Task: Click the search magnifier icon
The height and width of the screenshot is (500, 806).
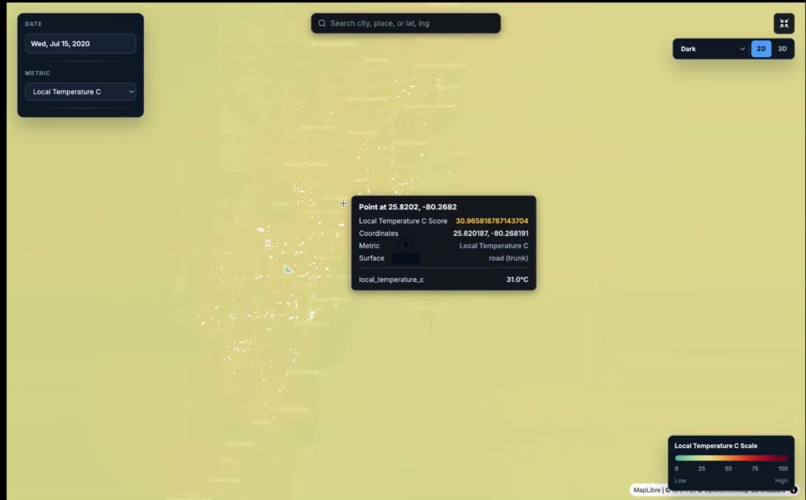Action: click(x=322, y=23)
